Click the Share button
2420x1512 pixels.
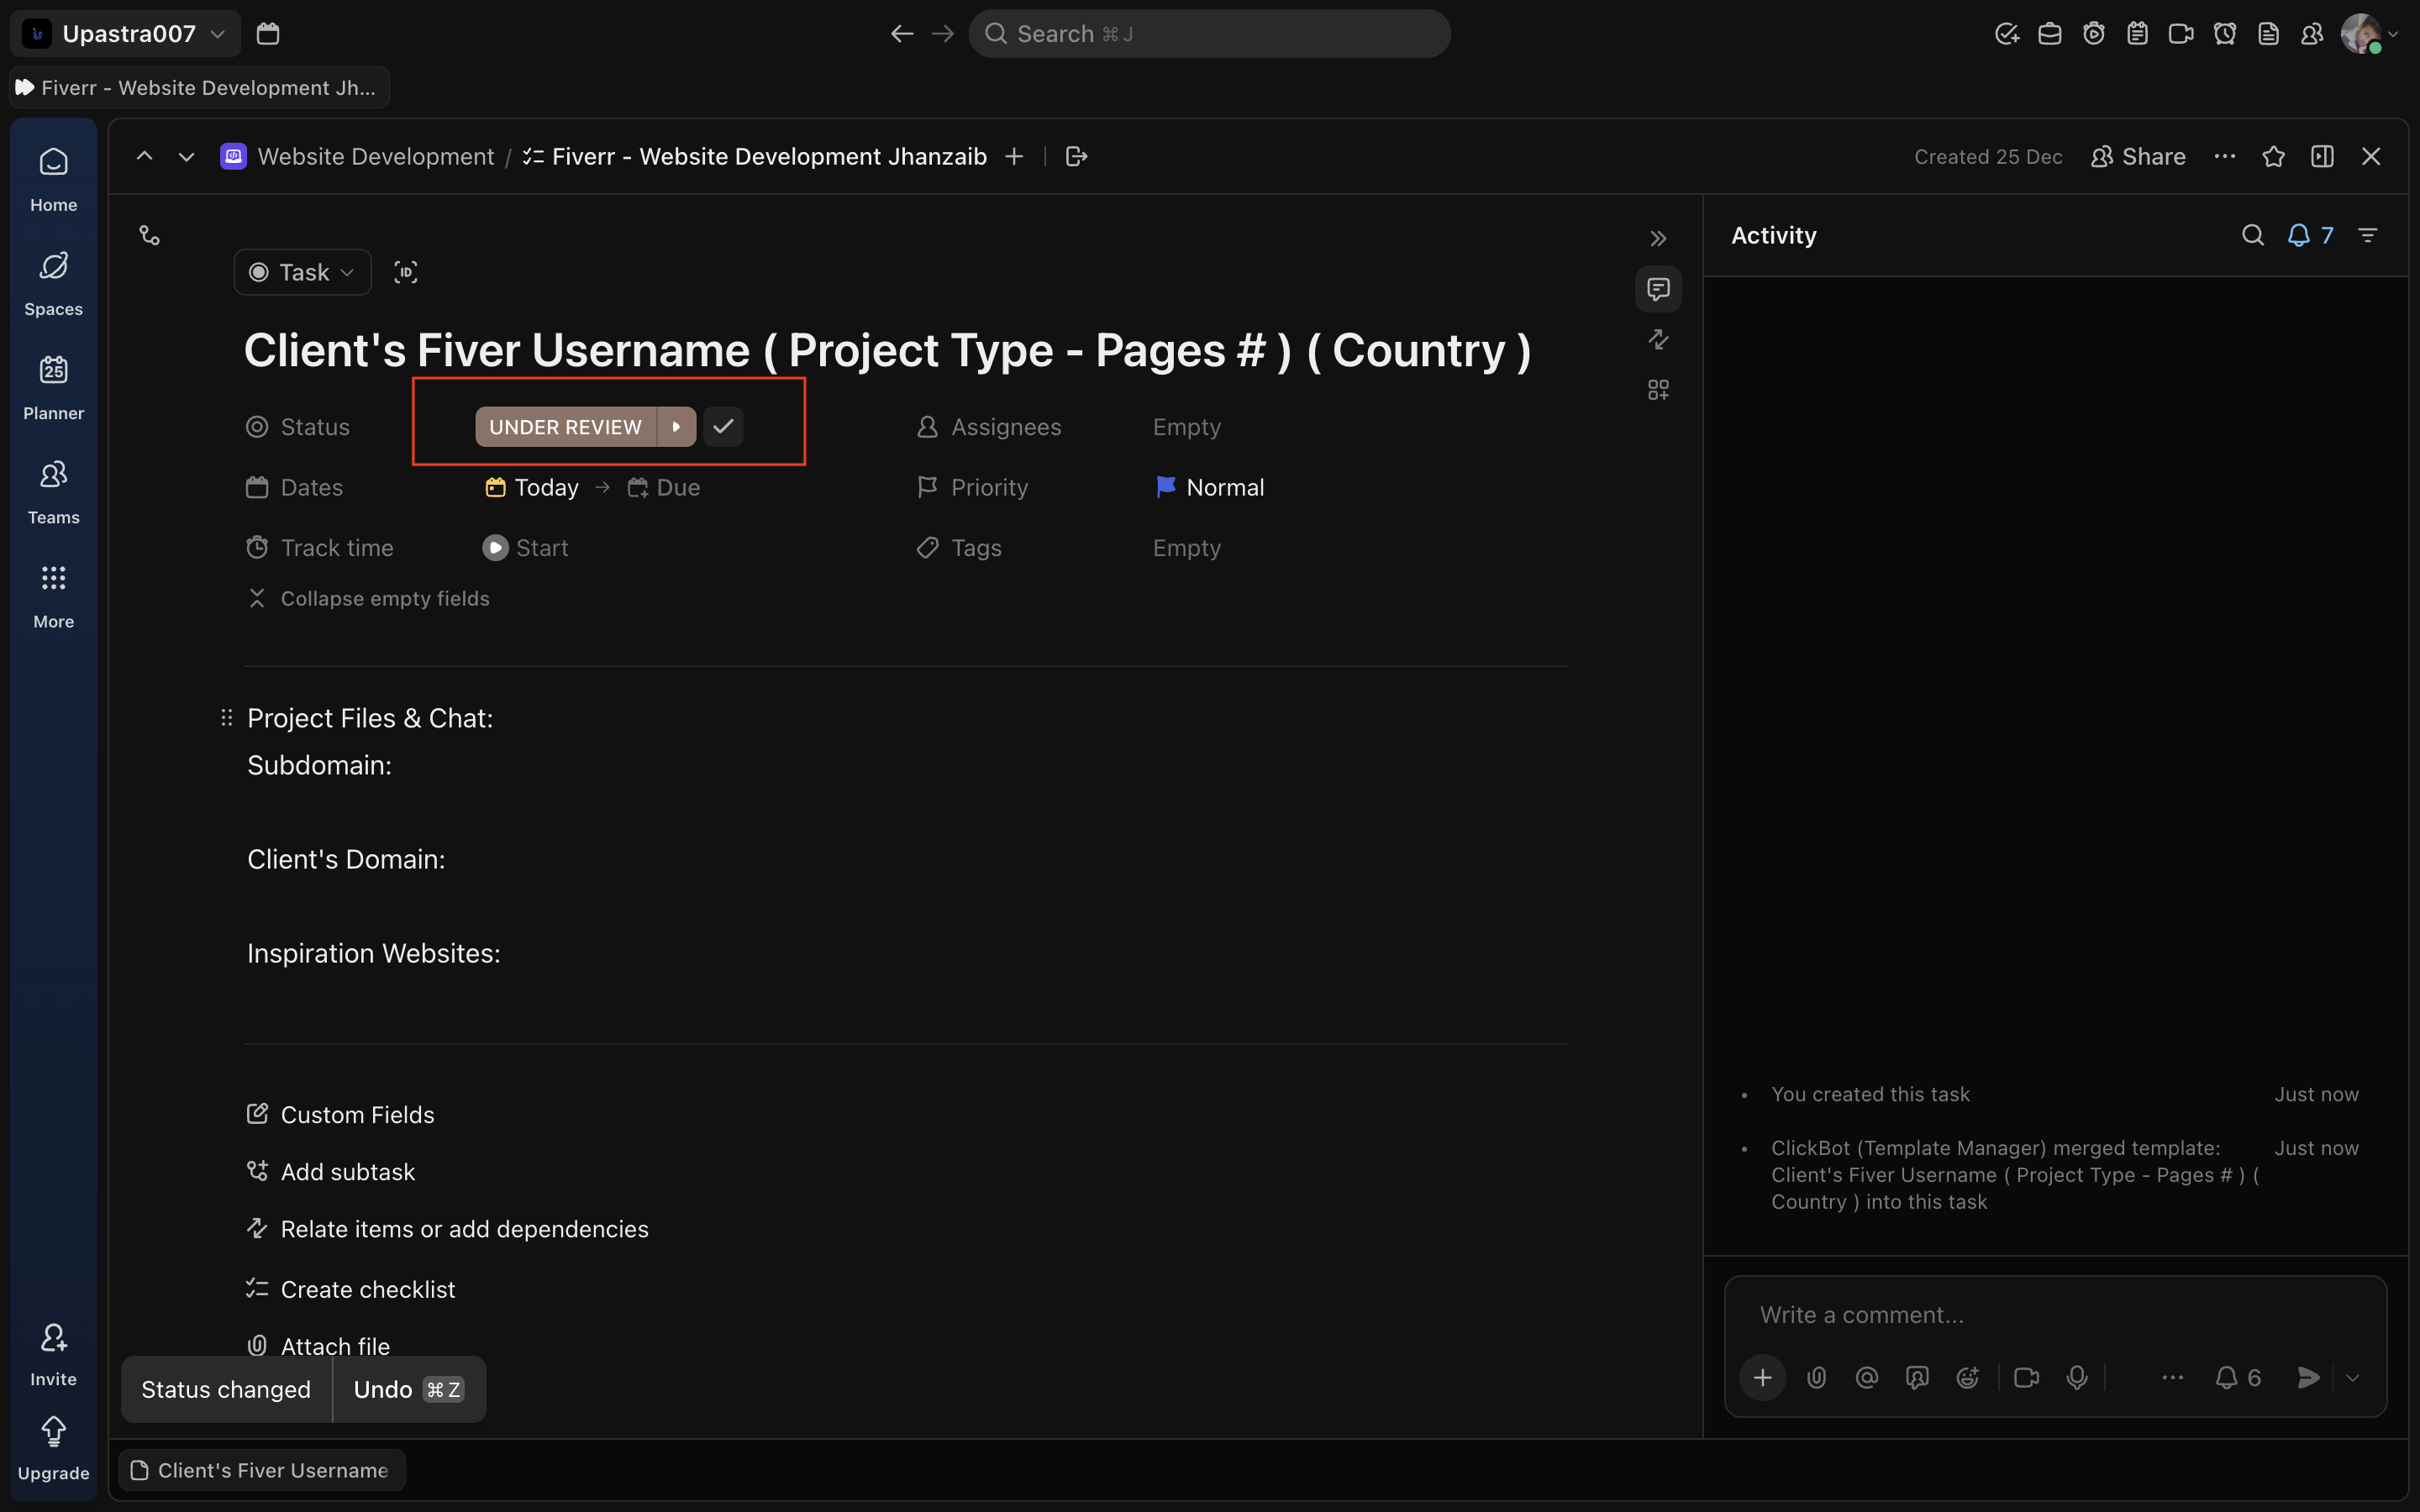point(2138,157)
